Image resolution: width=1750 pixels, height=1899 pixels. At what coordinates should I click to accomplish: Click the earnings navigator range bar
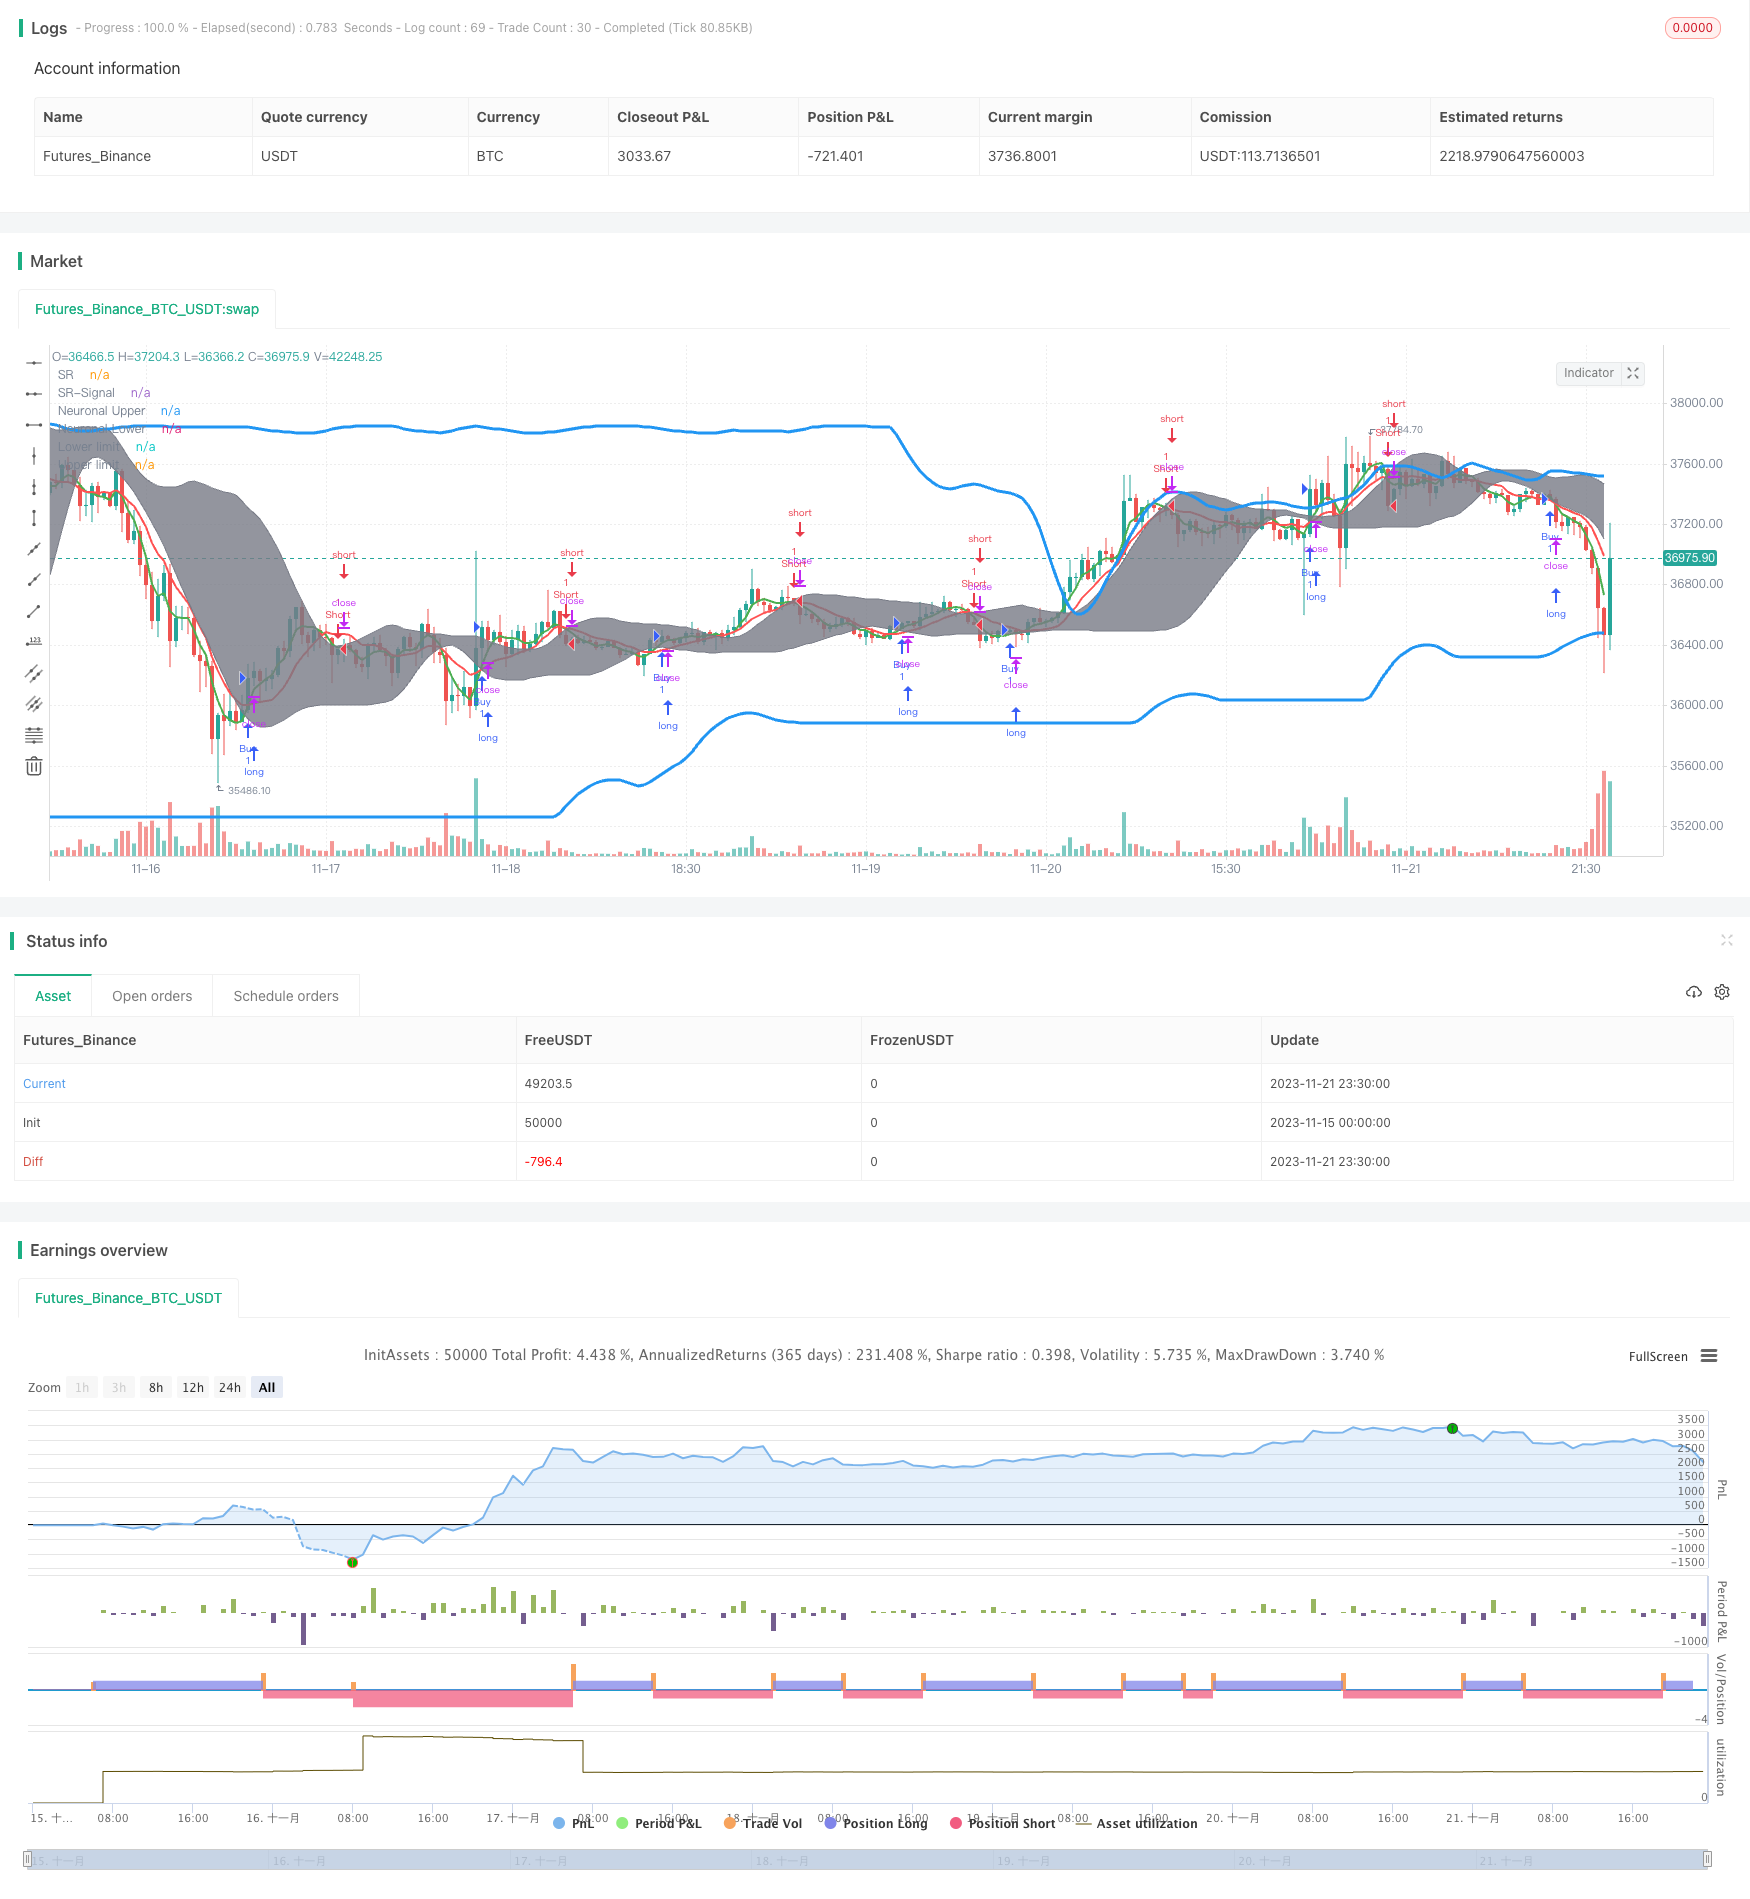(868, 1860)
